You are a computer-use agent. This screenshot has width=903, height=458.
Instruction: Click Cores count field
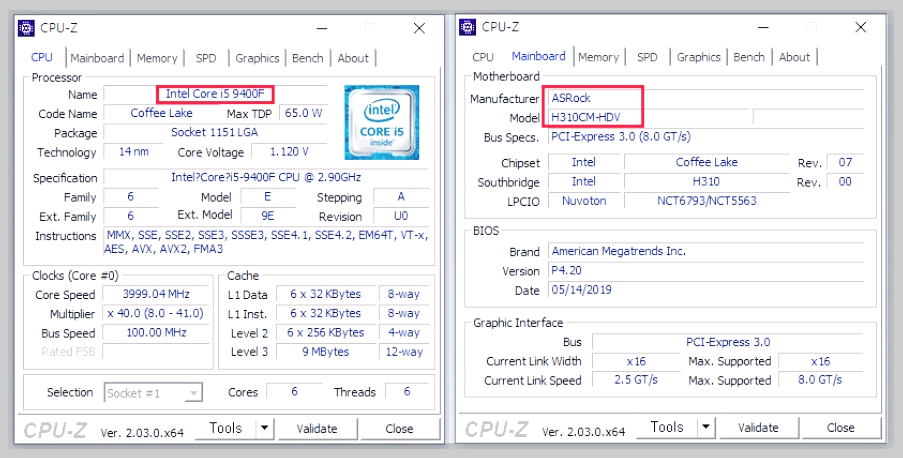click(294, 392)
